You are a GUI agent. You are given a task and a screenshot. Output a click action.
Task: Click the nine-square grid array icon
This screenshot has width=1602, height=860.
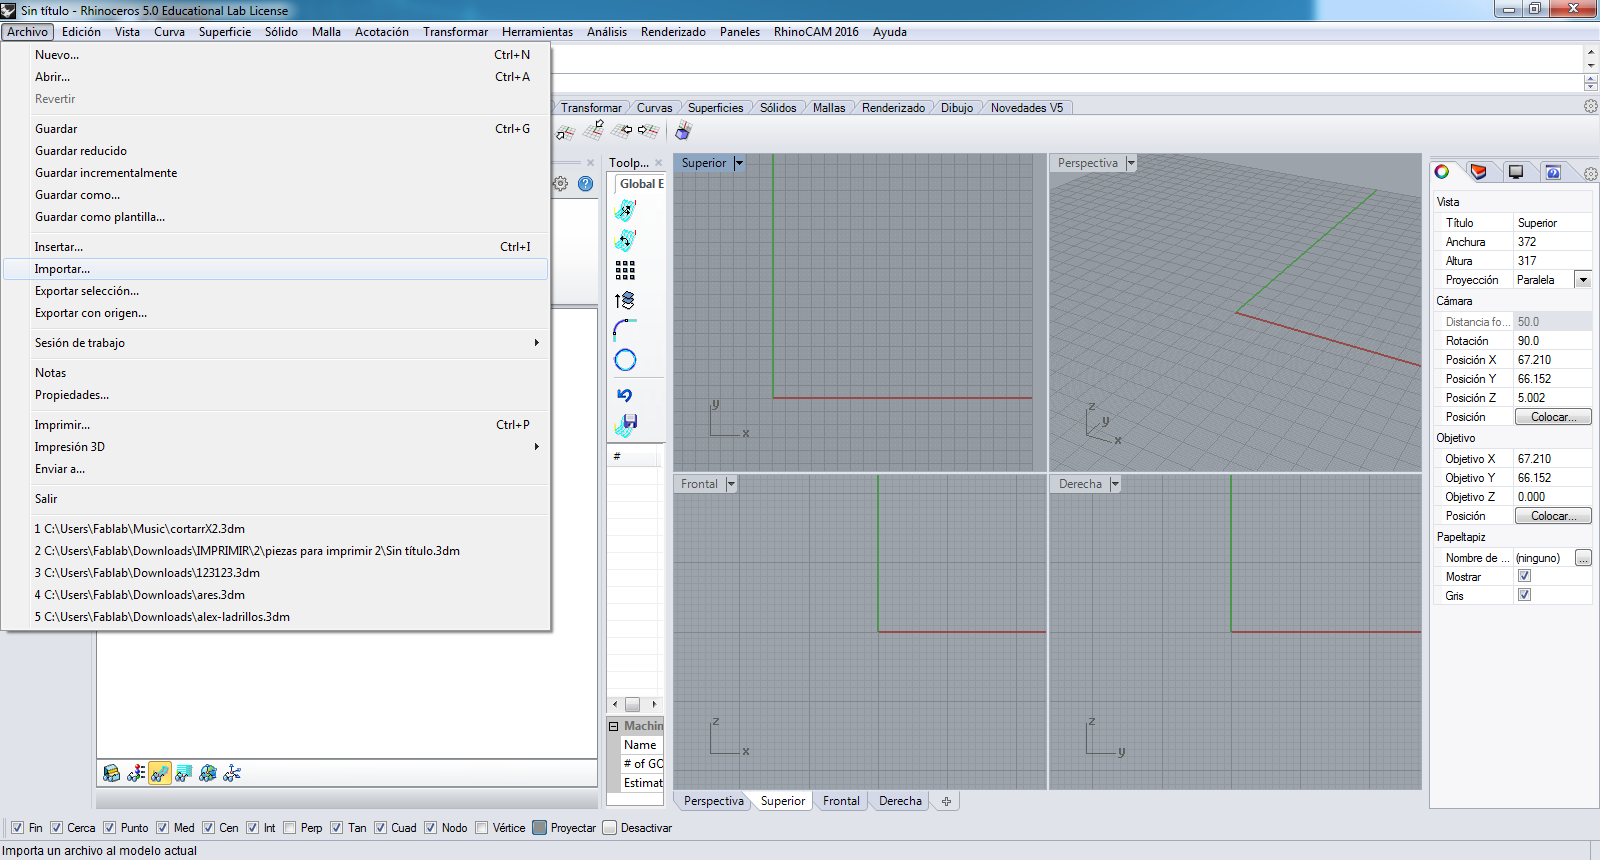[x=625, y=270]
